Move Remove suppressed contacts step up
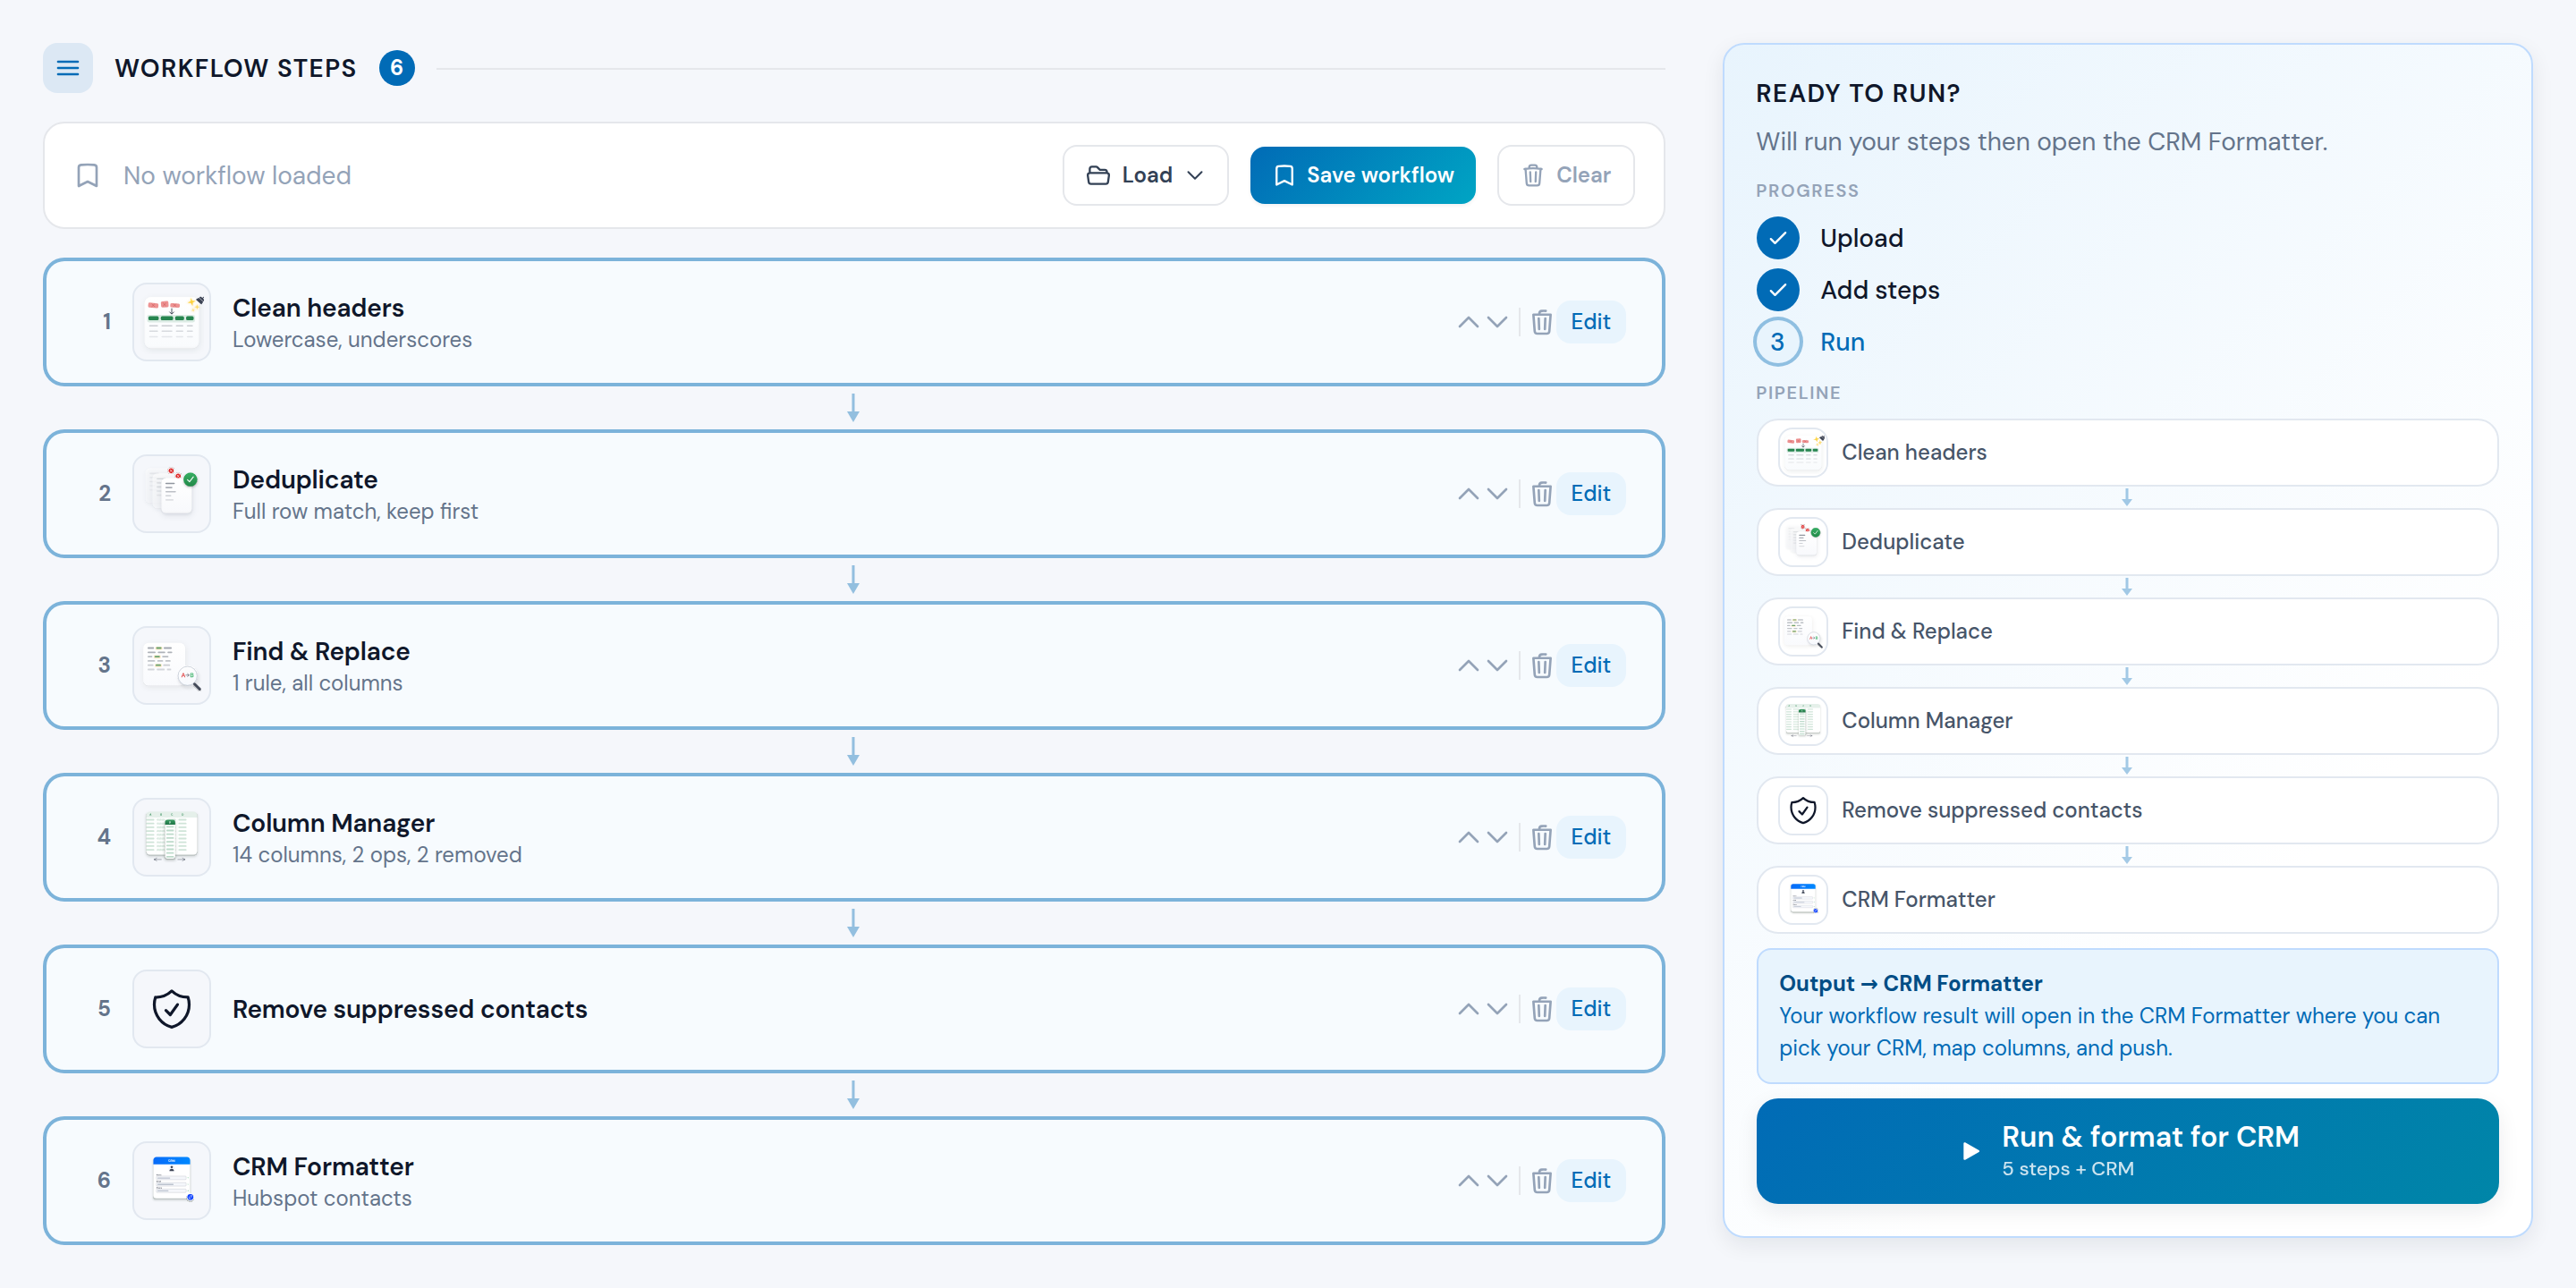This screenshot has height=1288, width=2576. 1467,1009
